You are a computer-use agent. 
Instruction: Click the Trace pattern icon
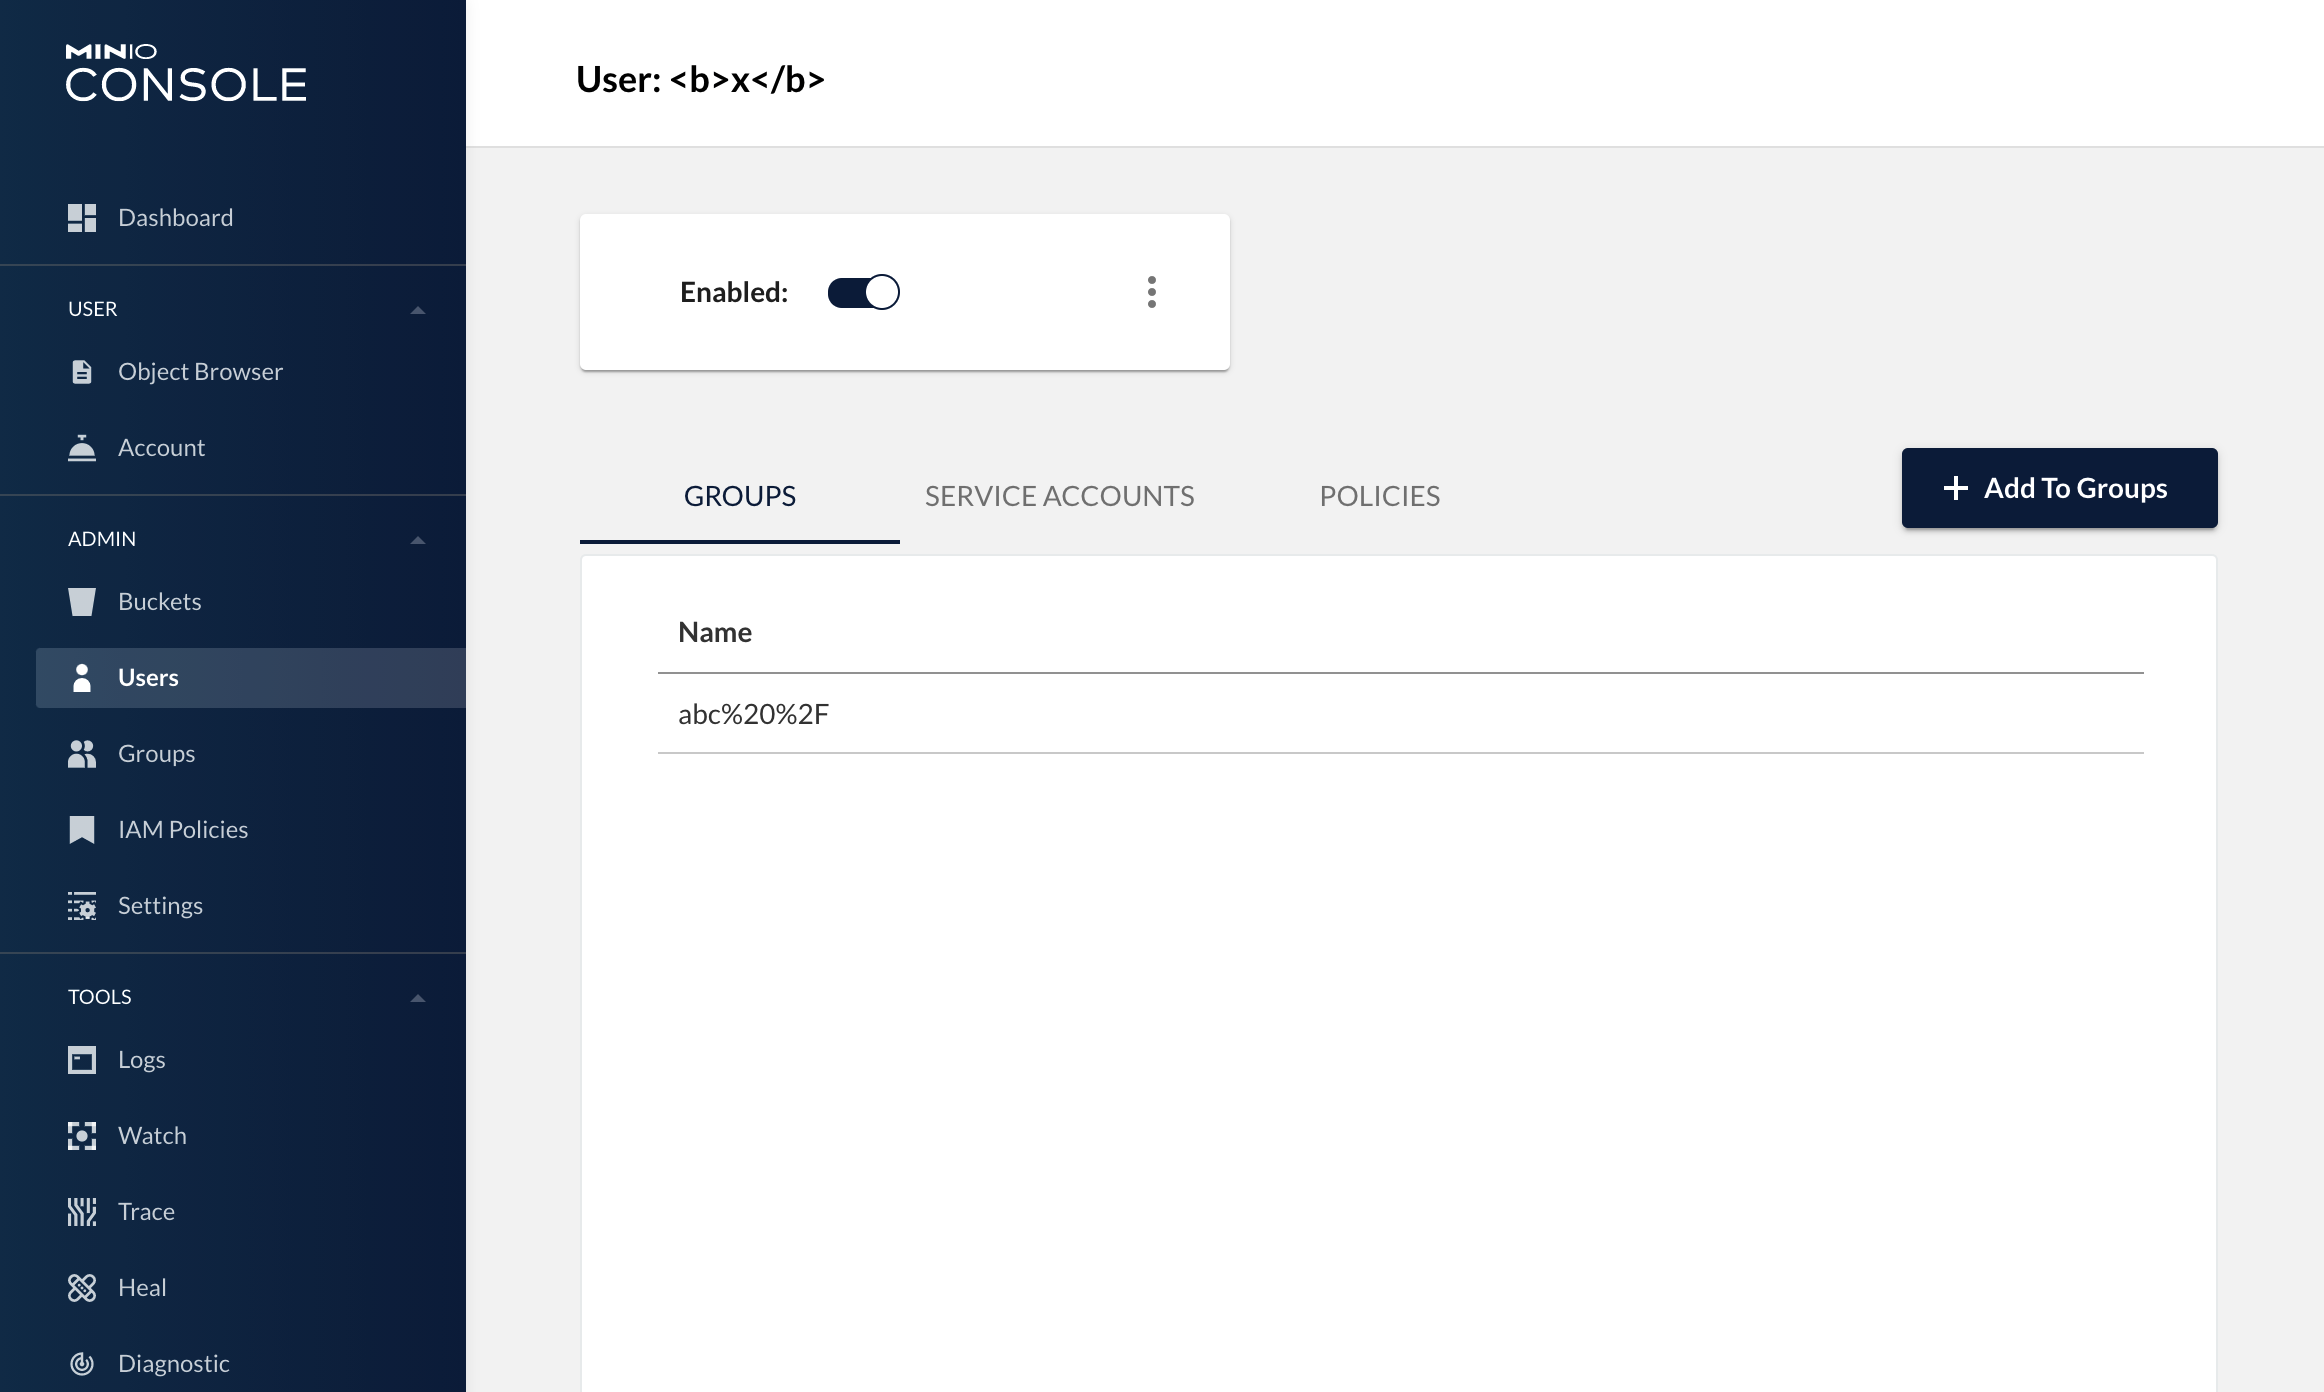[82, 1212]
